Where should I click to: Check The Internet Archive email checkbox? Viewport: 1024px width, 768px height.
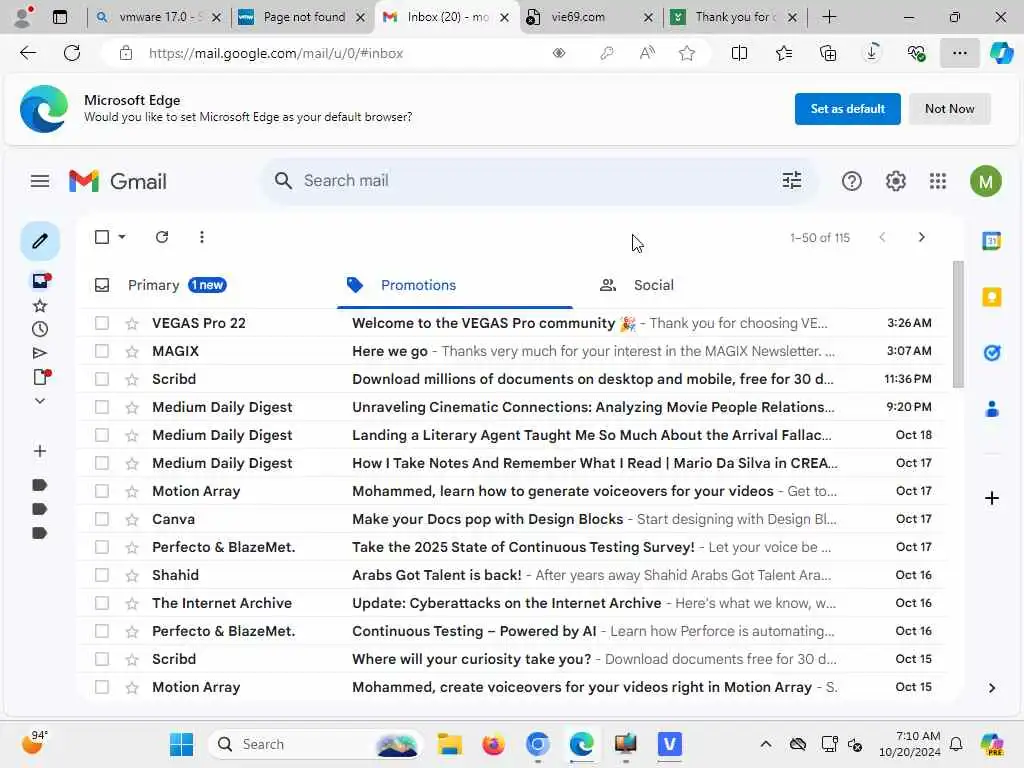(x=102, y=603)
